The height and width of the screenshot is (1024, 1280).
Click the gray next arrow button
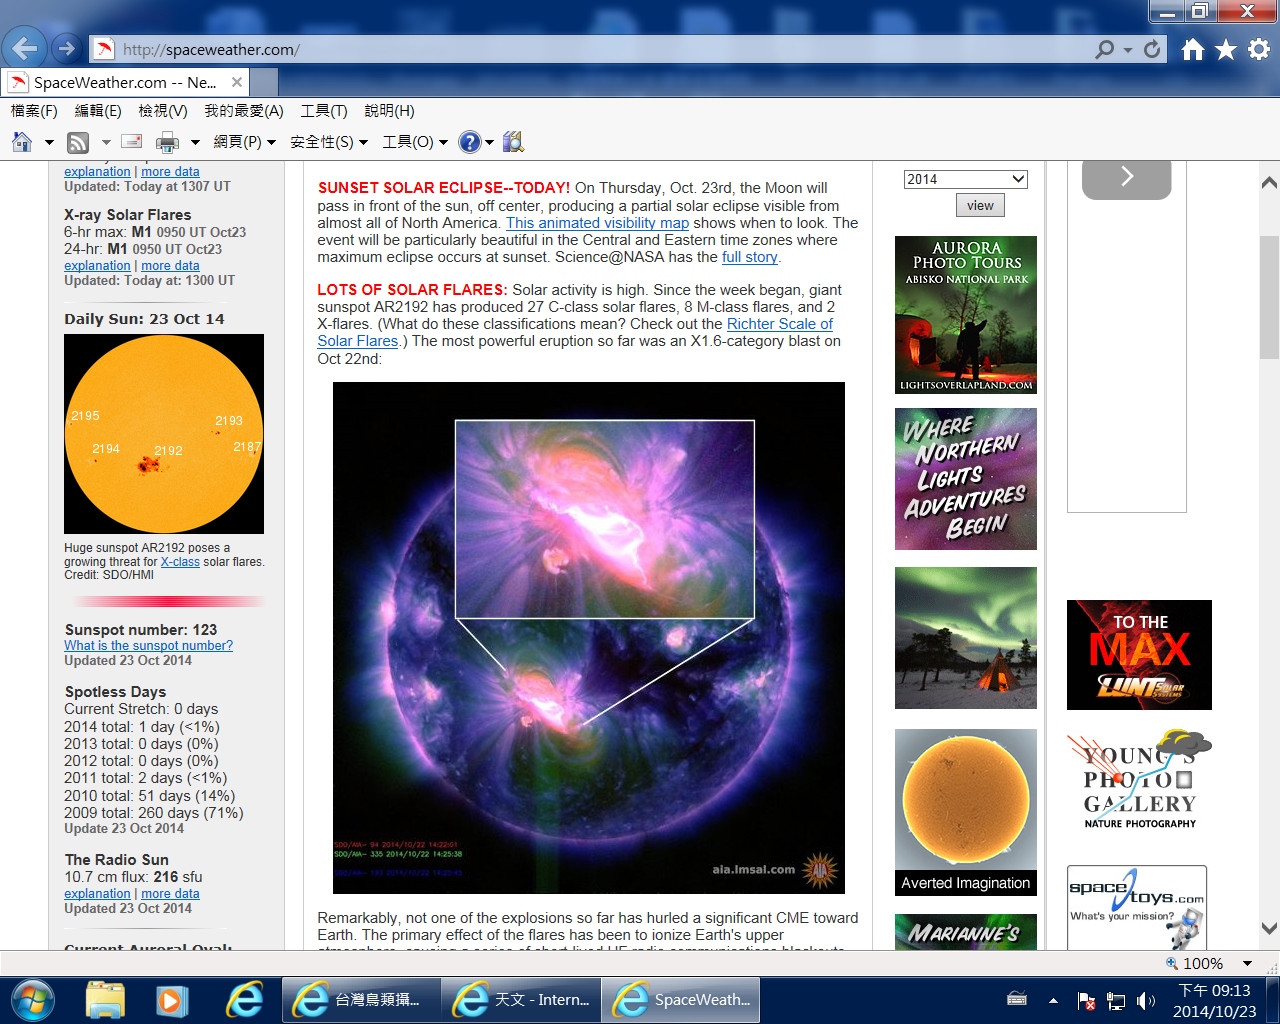1126,178
